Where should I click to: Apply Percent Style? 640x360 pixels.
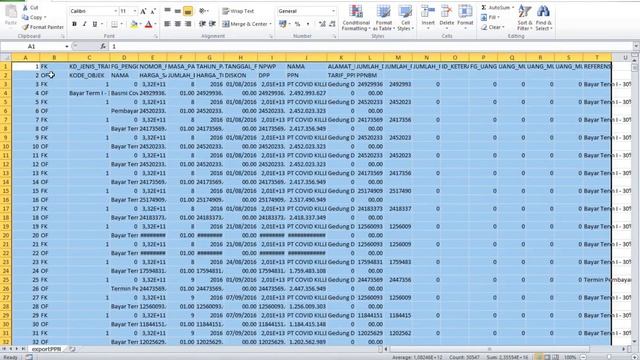point(298,24)
